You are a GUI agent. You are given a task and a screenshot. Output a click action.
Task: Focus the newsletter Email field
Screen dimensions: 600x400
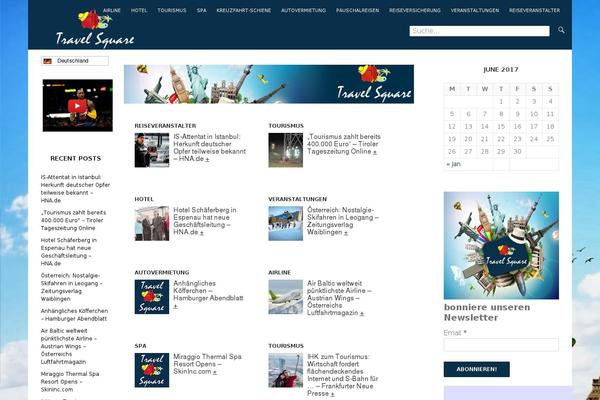tap(501, 344)
